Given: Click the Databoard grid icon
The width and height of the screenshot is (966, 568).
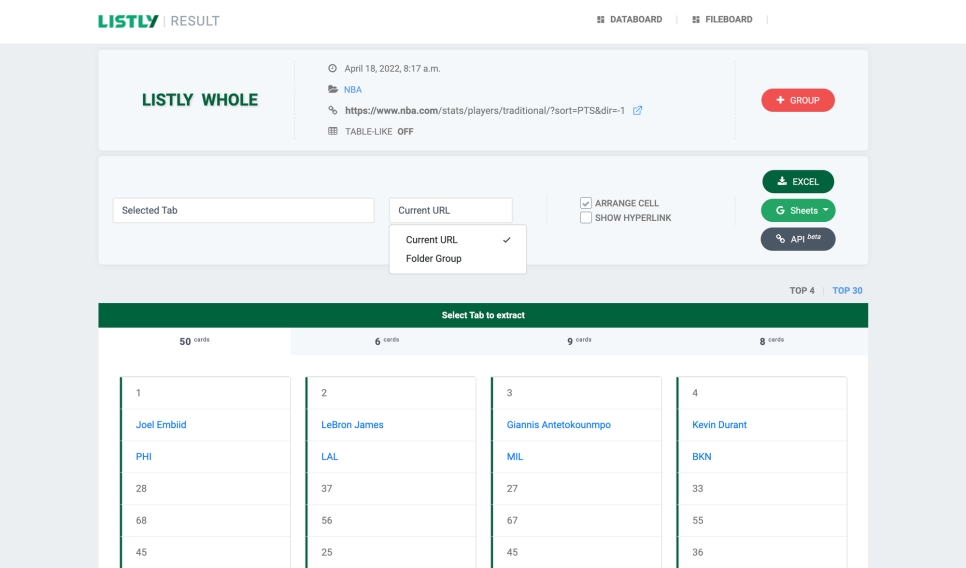Looking at the screenshot, I should click(601, 20).
